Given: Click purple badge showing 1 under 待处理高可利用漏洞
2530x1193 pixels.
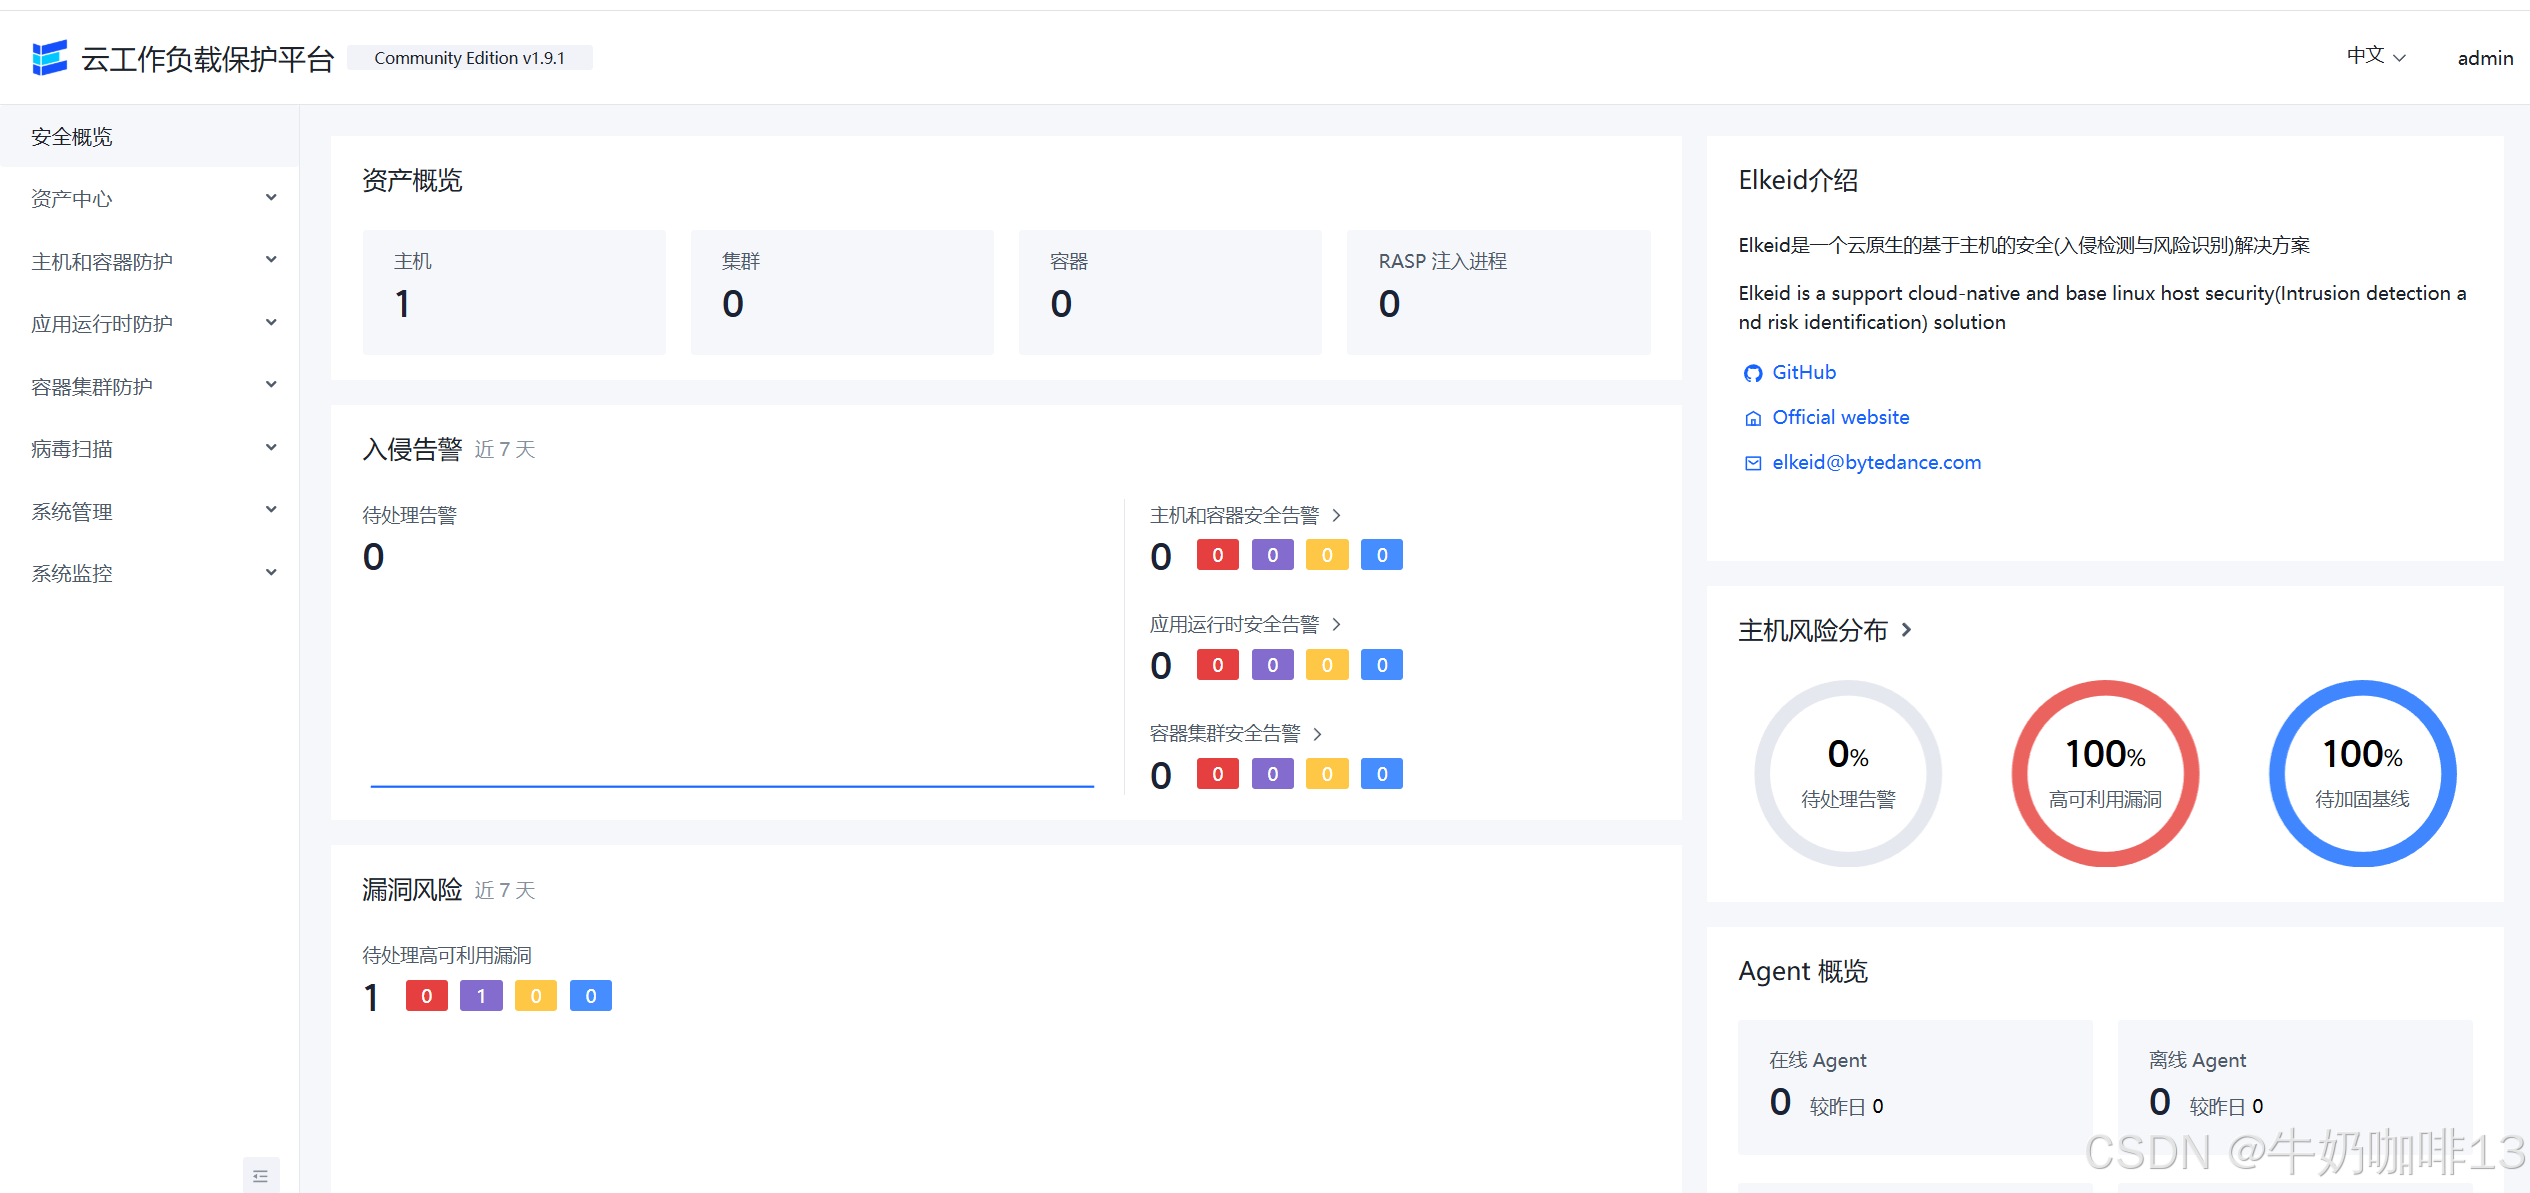Looking at the screenshot, I should [x=481, y=996].
